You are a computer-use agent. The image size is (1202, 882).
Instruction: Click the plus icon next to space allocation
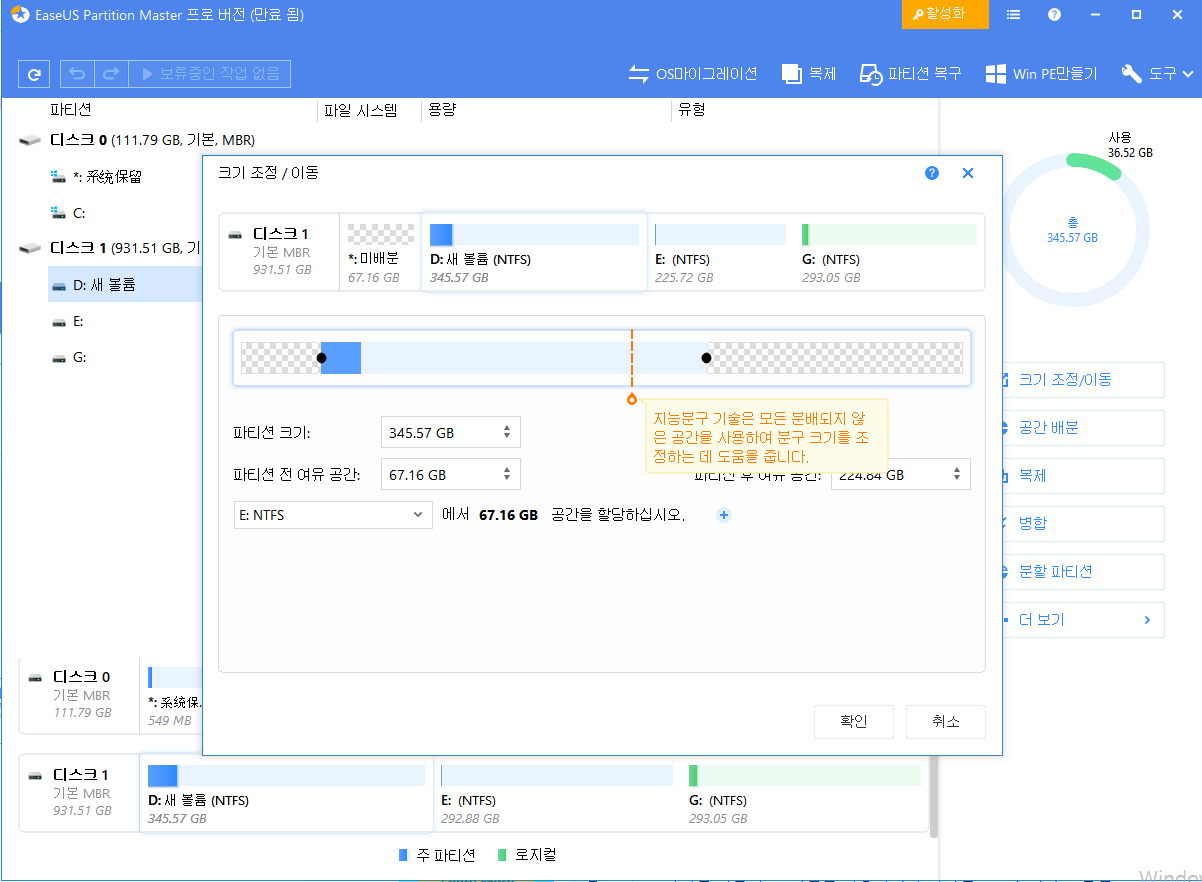[723, 515]
